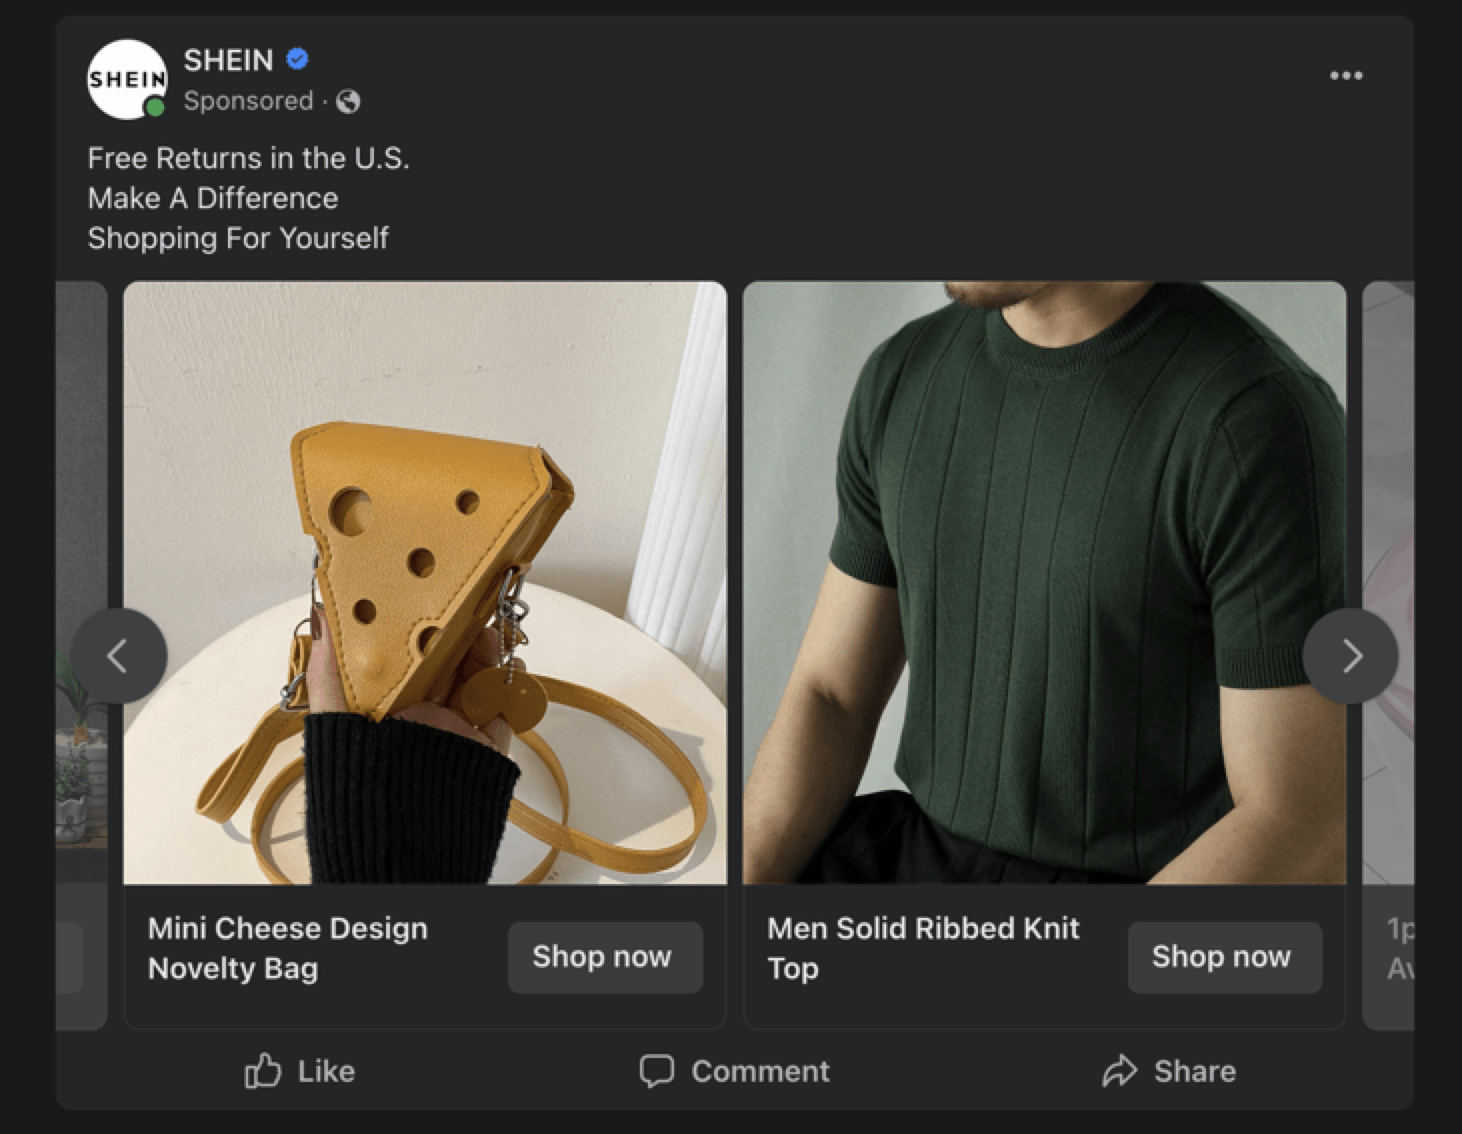Click the Sponsored label
1462x1134 pixels.
(248, 101)
